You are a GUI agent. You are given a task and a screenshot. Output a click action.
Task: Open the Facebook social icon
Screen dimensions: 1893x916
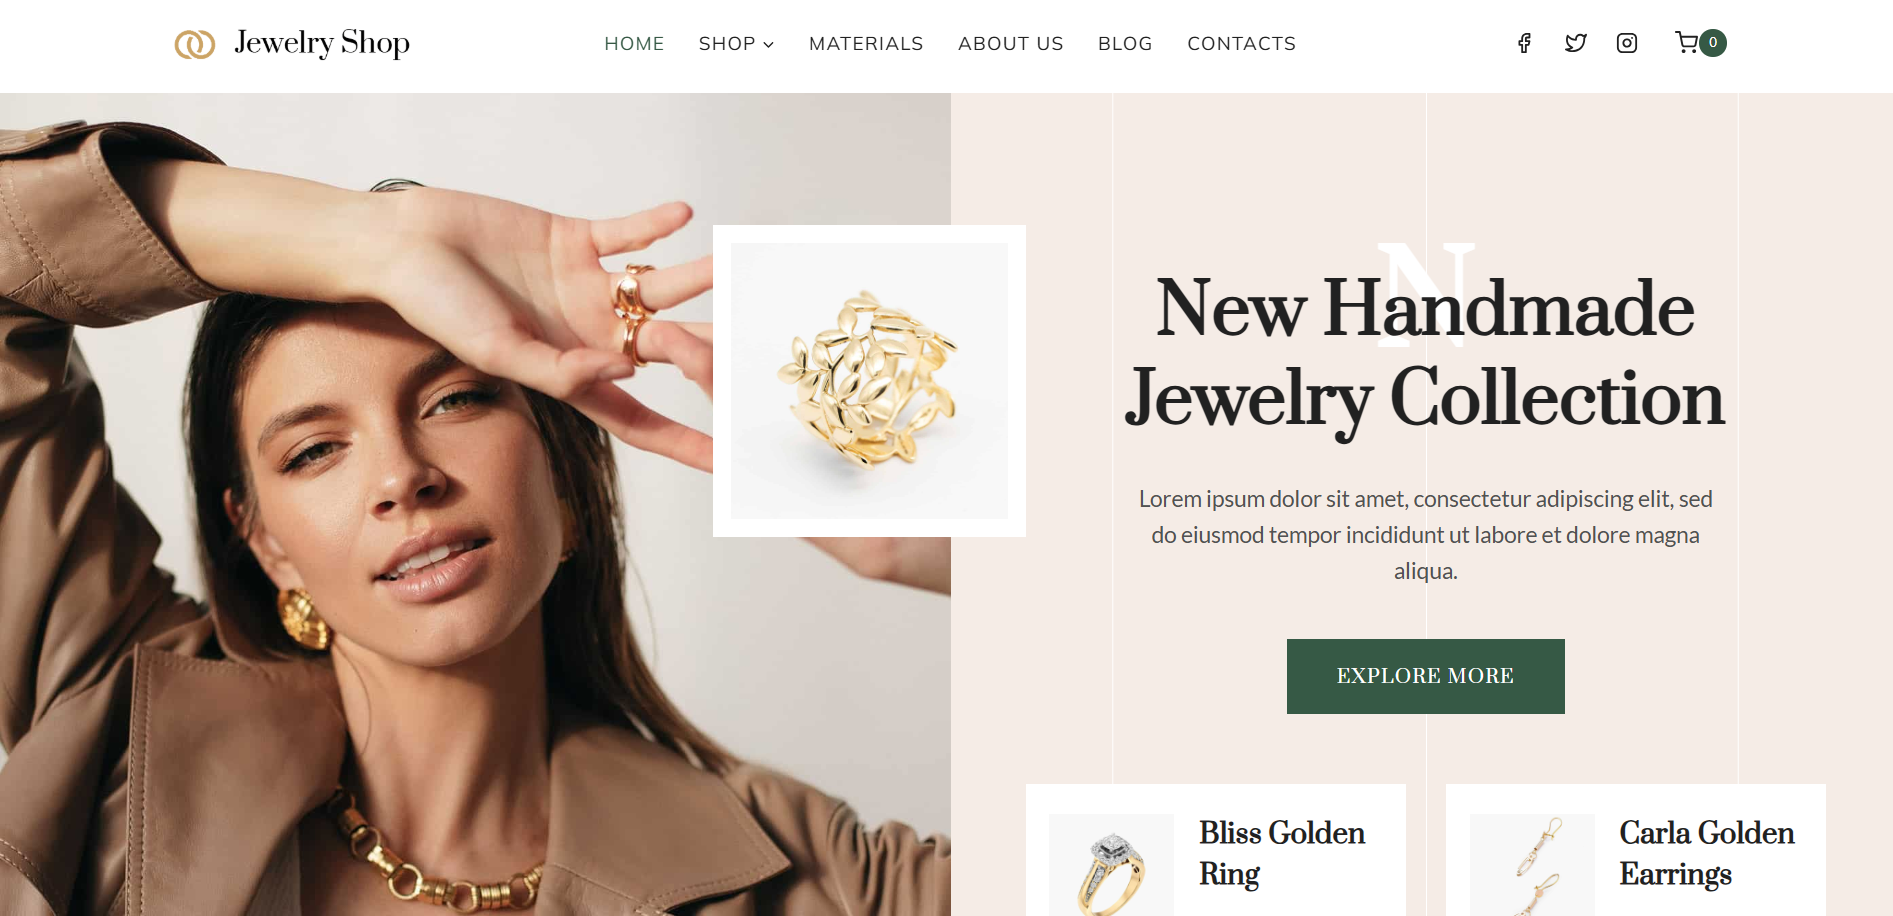[1524, 43]
